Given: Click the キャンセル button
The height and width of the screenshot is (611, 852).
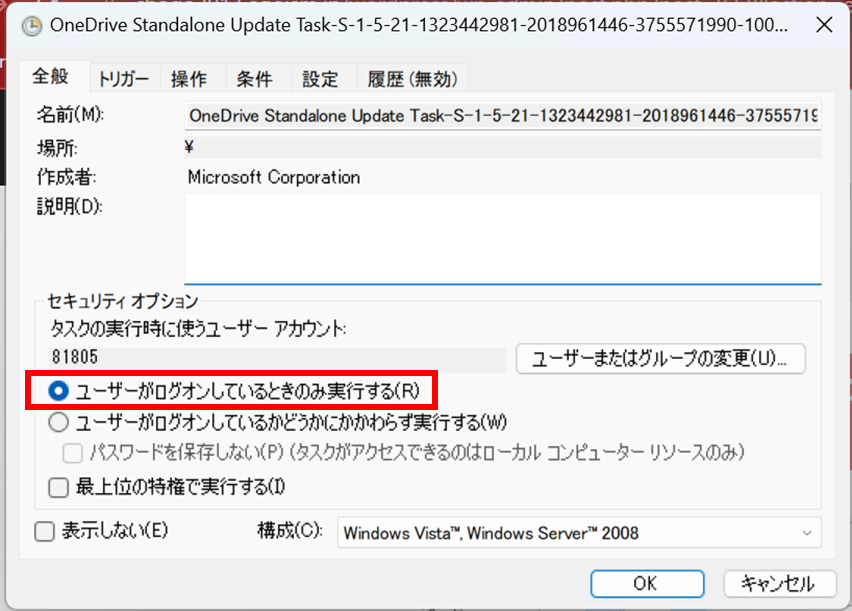Looking at the screenshot, I should [x=777, y=583].
